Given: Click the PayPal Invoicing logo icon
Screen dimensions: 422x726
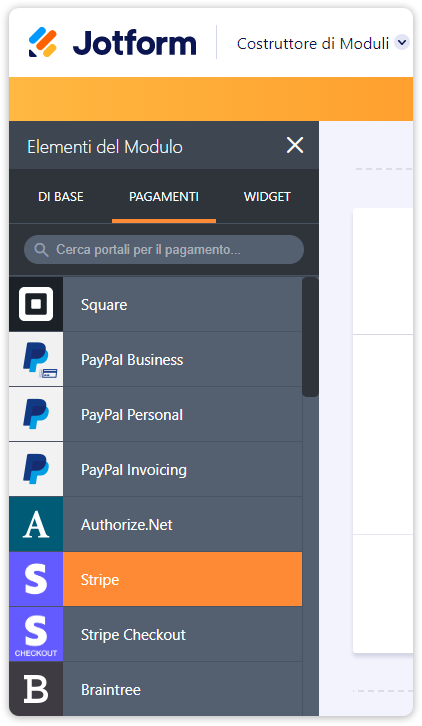Looking at the screenshot, I should [x=36, y=469].
